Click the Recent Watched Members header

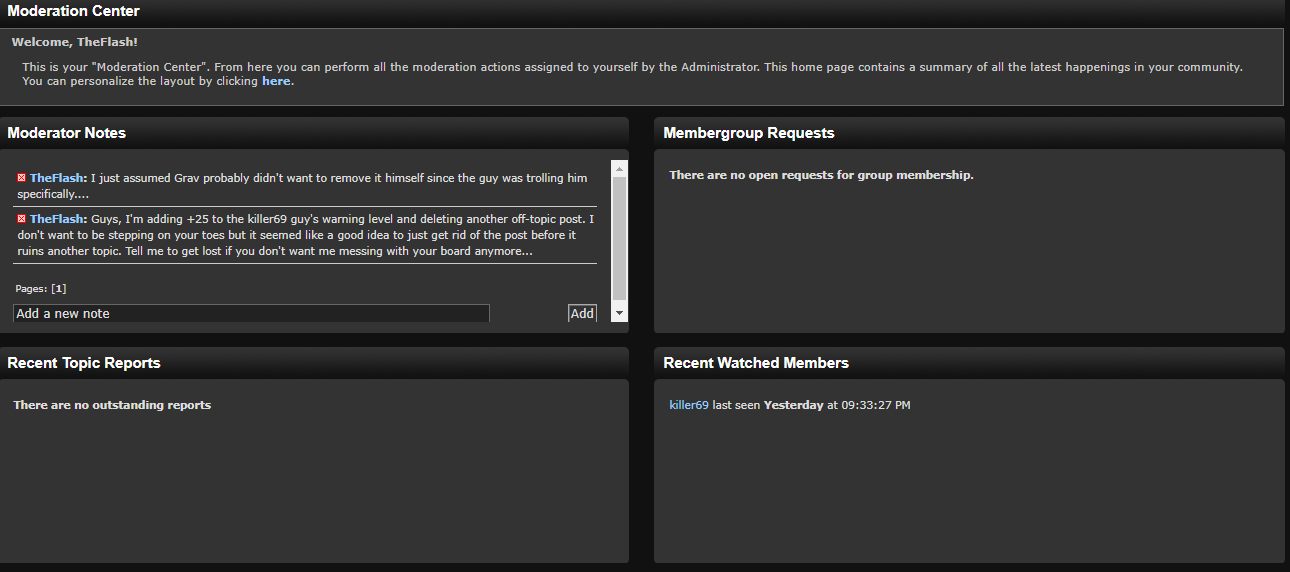756,363
